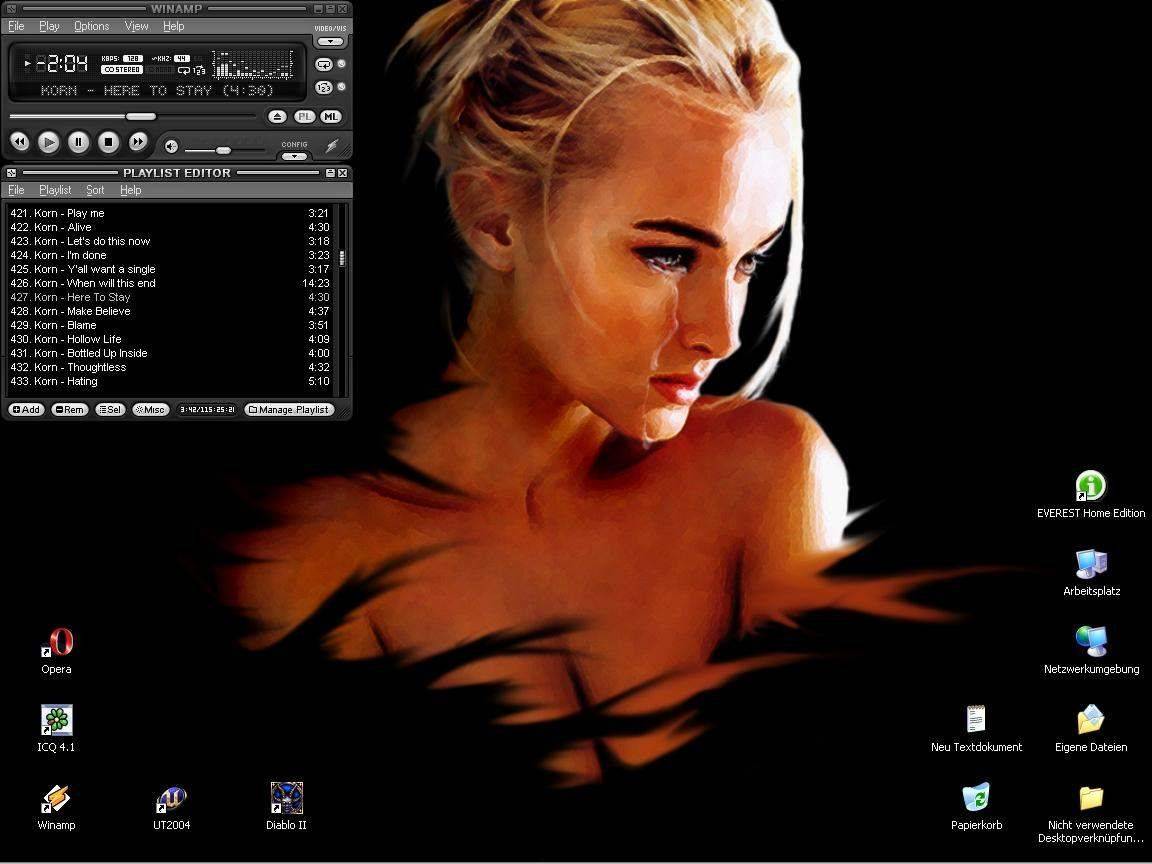Expand the CONFIG dropdown arrow

[x=295, y=156]
